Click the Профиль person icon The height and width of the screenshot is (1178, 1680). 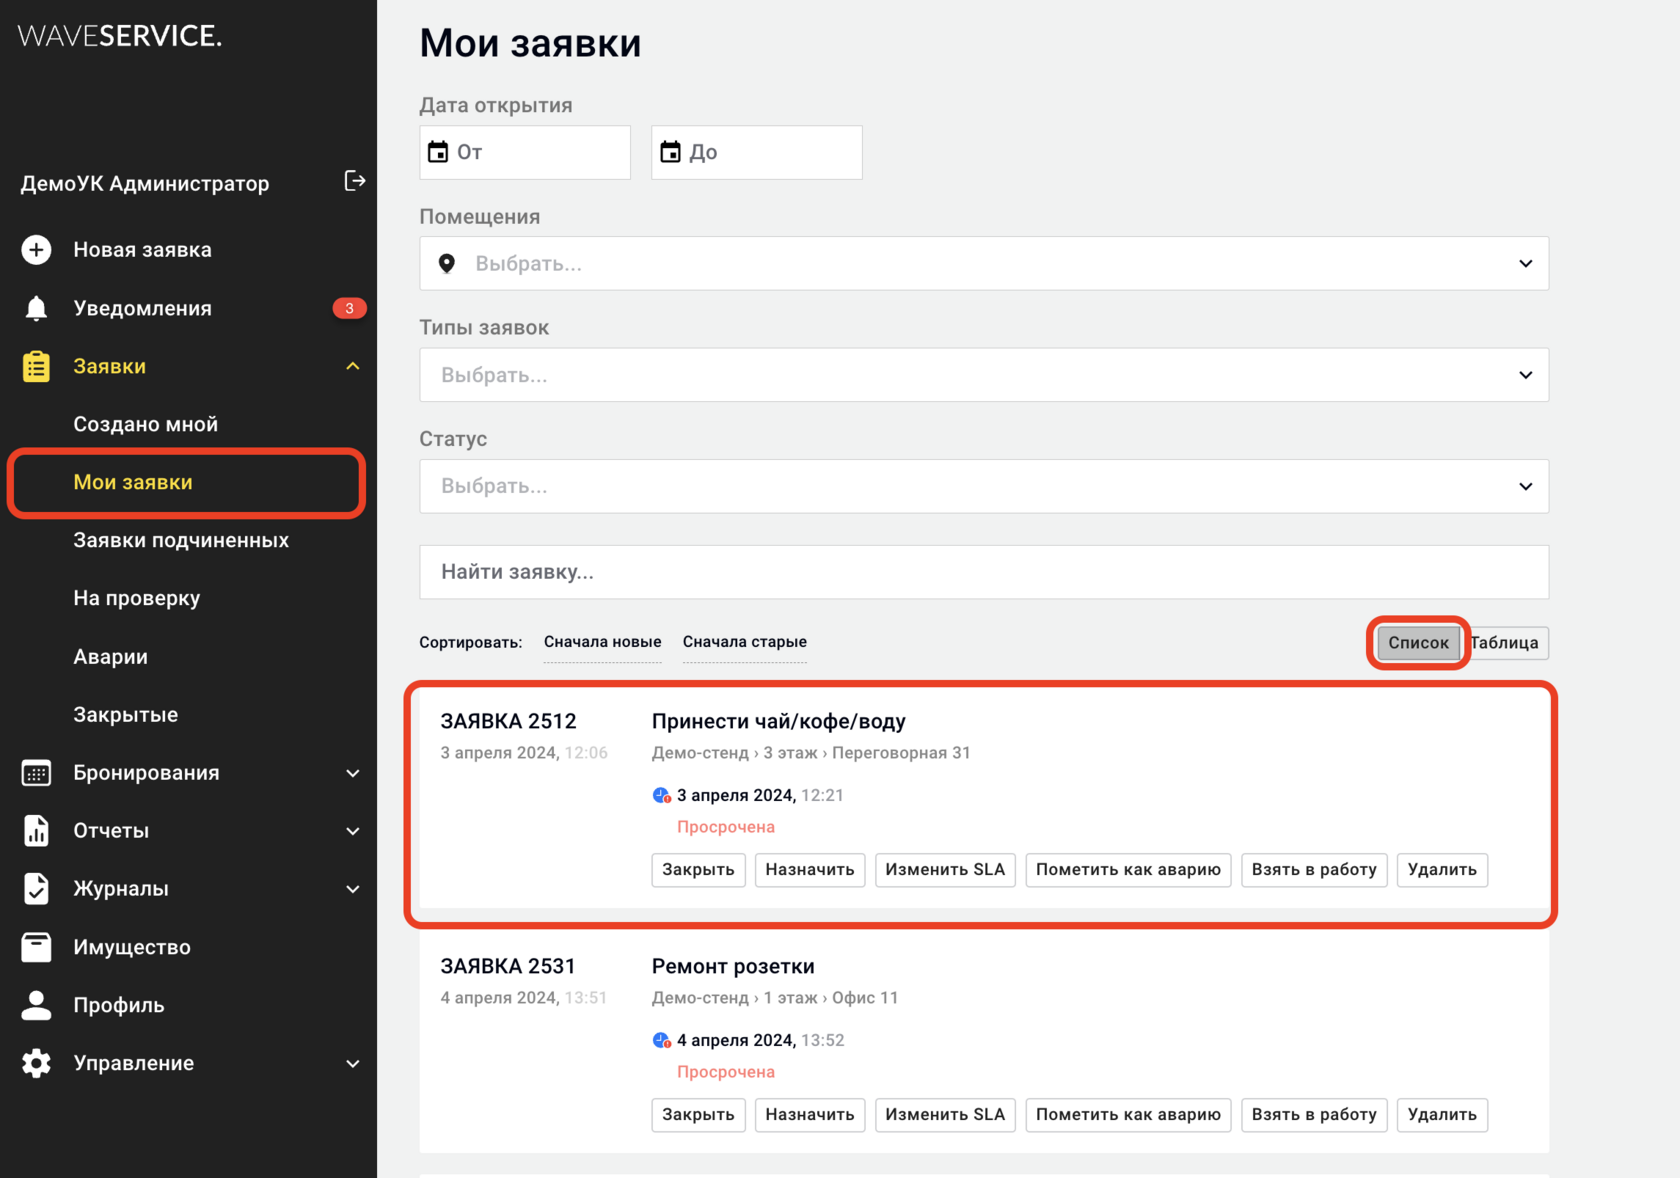[36, 1005]
